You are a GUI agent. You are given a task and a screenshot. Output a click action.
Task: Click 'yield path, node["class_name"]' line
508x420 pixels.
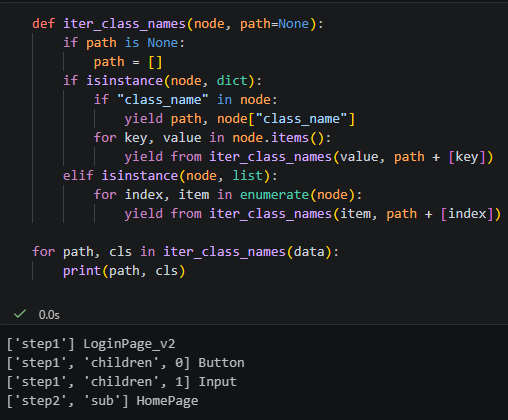[x=240, y=119]
